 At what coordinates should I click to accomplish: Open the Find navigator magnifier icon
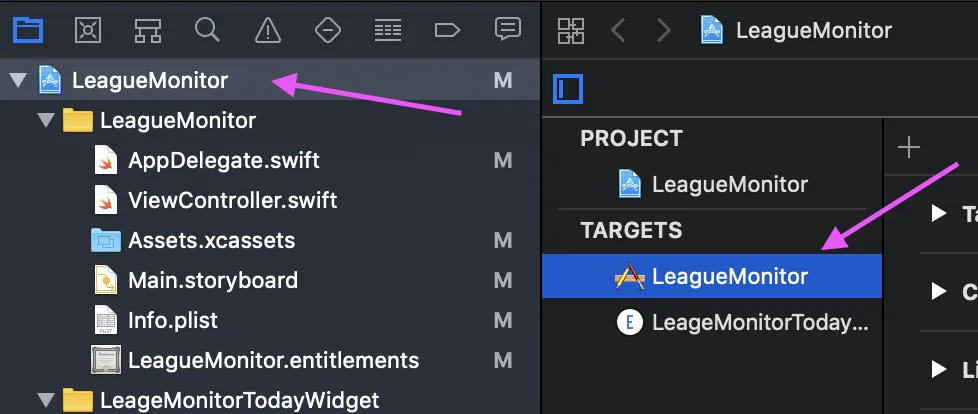[x=207, y=30]
